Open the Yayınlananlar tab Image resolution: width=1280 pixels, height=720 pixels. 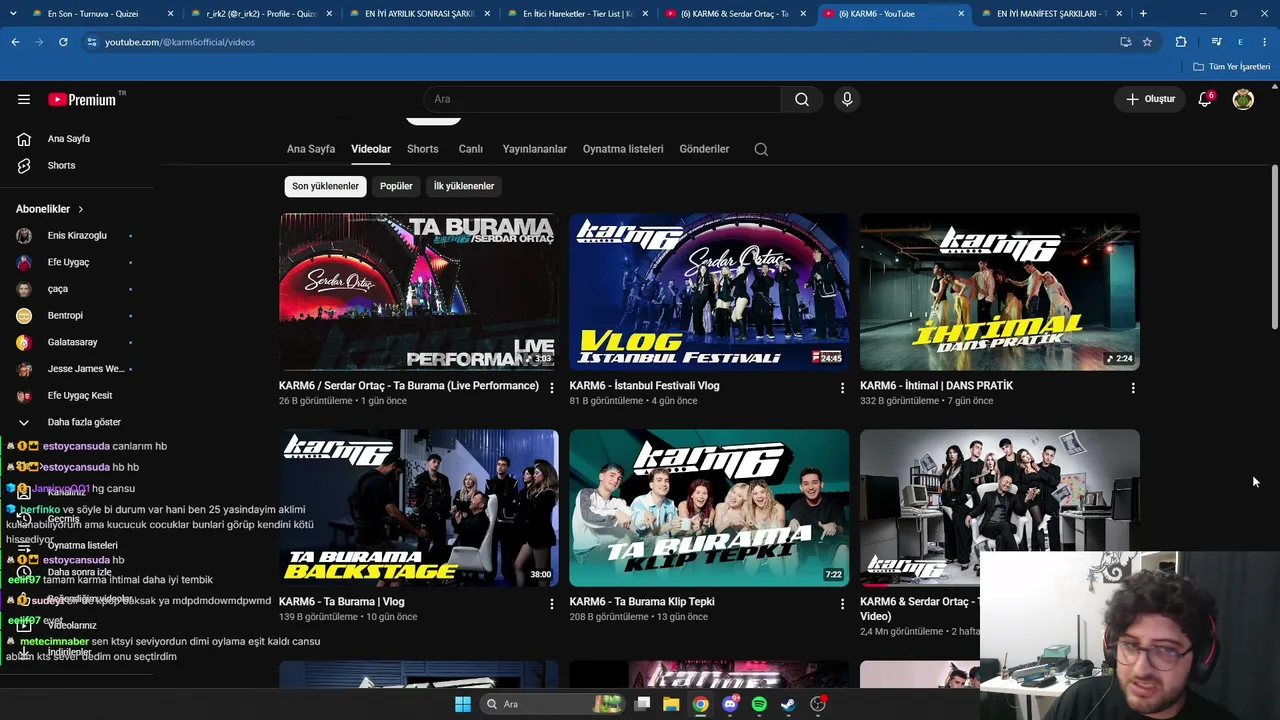535,149
